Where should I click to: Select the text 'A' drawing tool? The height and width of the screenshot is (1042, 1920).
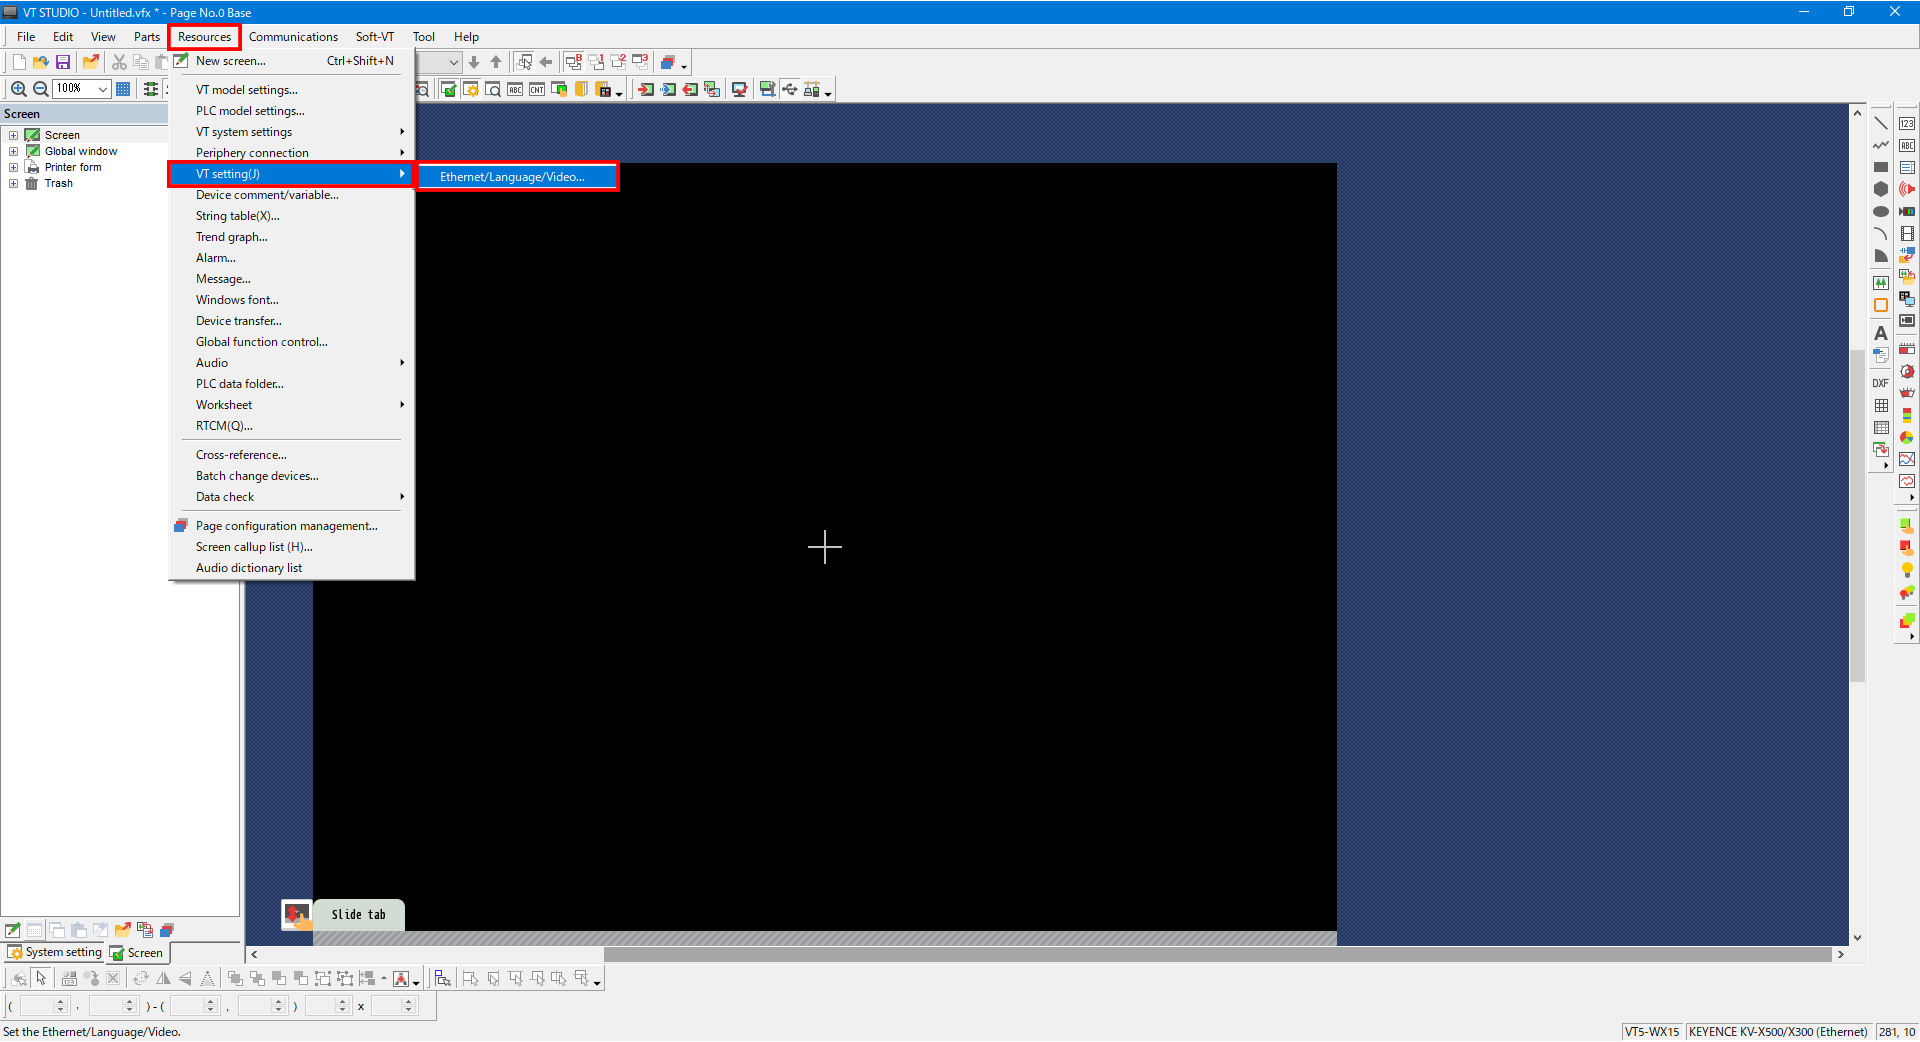1880,333
